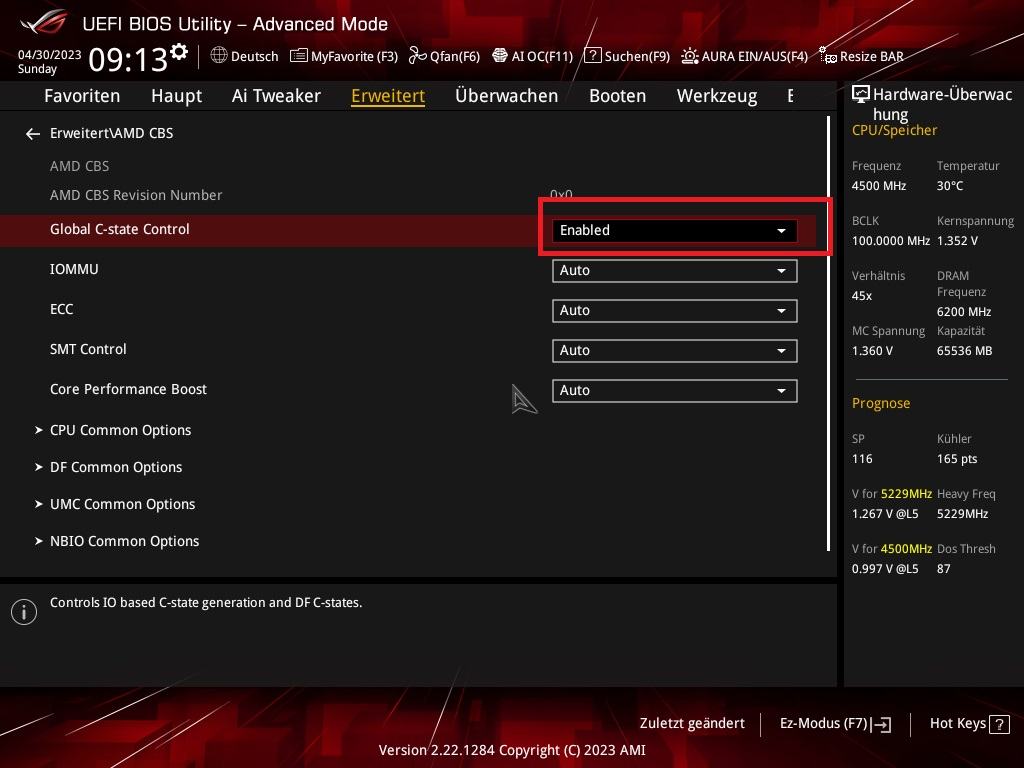Open Suchen(F9) search
1024x768 pixels.
(627, 56)
